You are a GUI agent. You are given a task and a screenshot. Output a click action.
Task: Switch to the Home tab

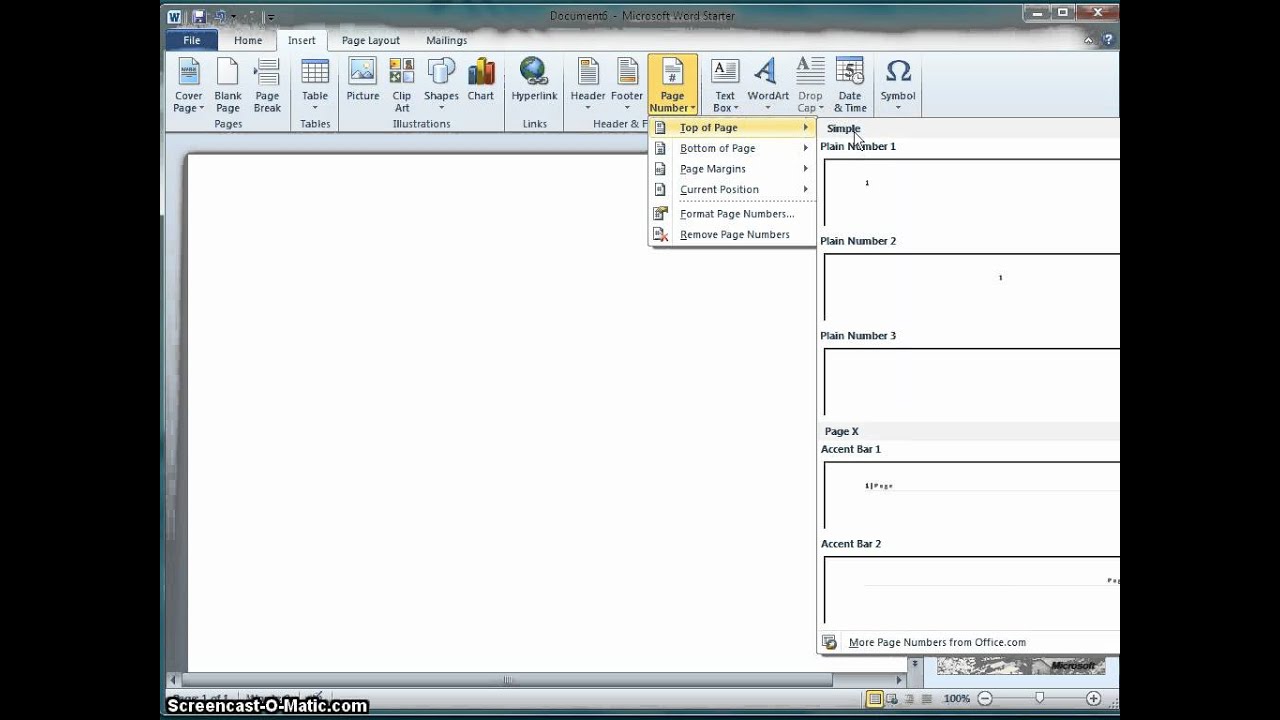click(x=248, y=40)
